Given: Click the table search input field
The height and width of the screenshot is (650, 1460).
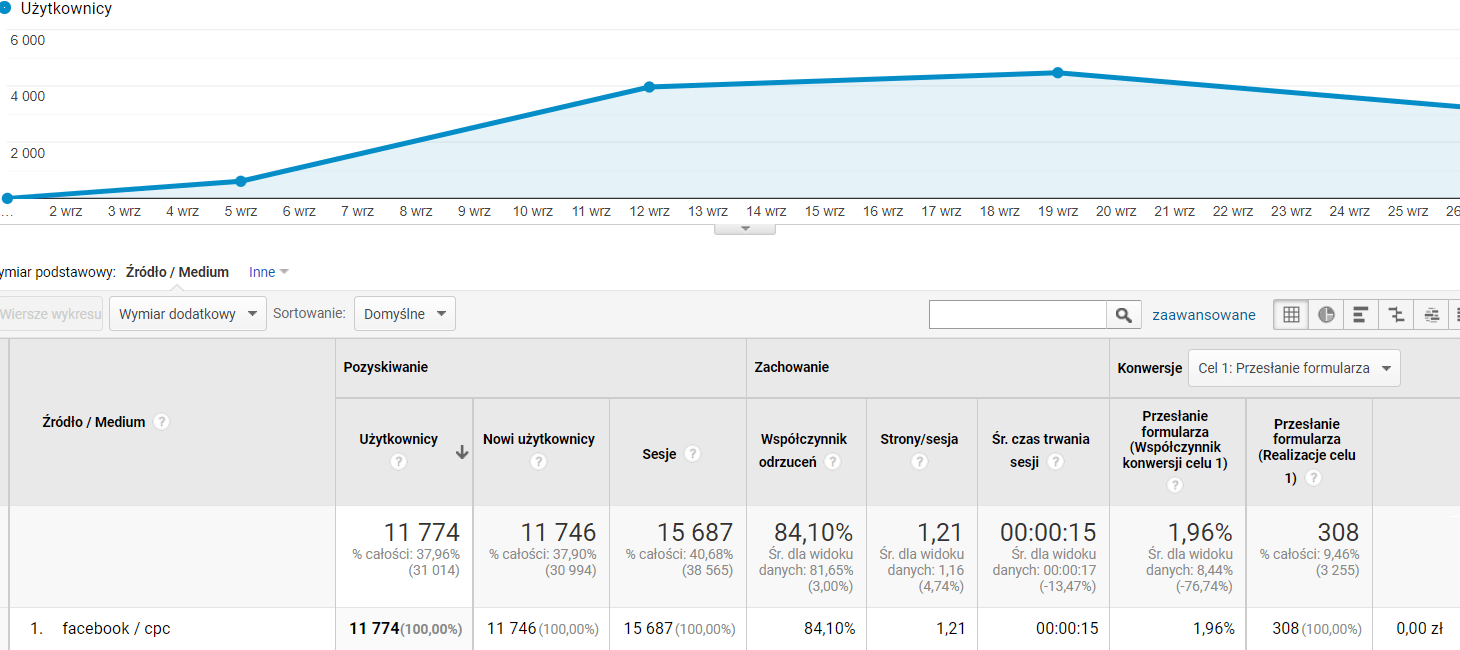Looking at the screenshot, I should coord(1017,315).
